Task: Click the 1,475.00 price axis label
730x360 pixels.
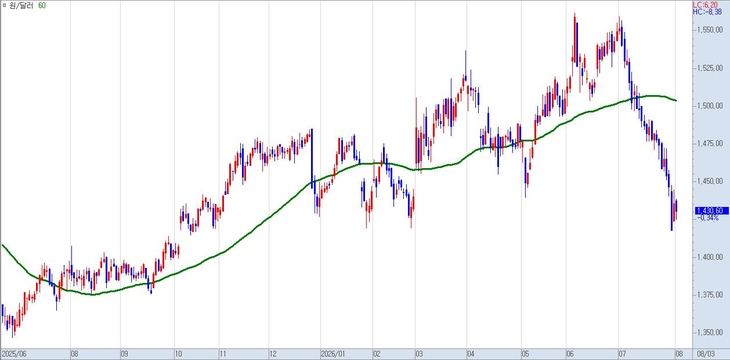Action: tap(710, 143)
